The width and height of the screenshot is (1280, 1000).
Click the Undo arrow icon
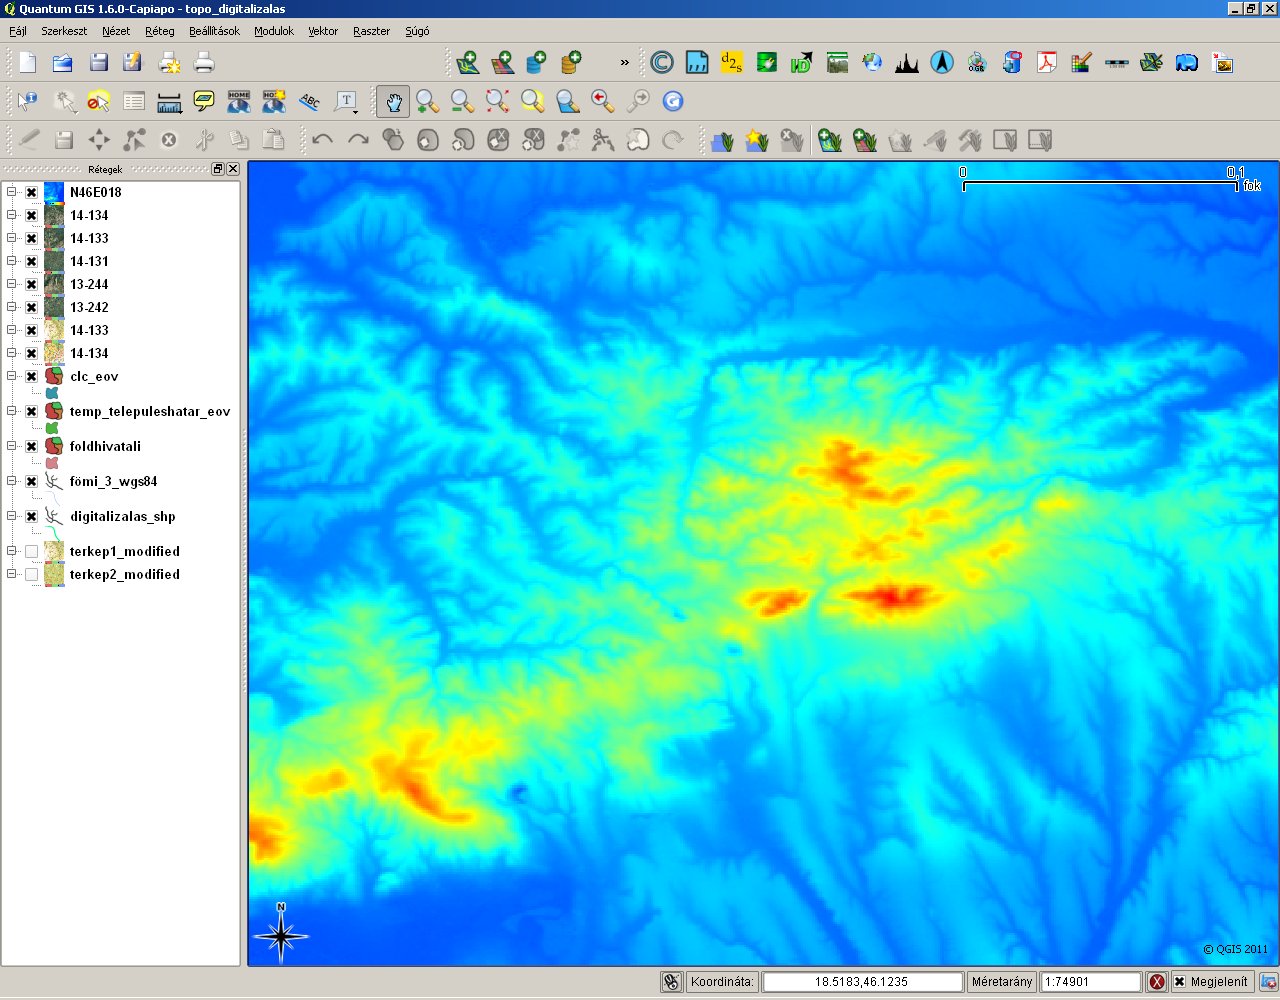point(322,140)
